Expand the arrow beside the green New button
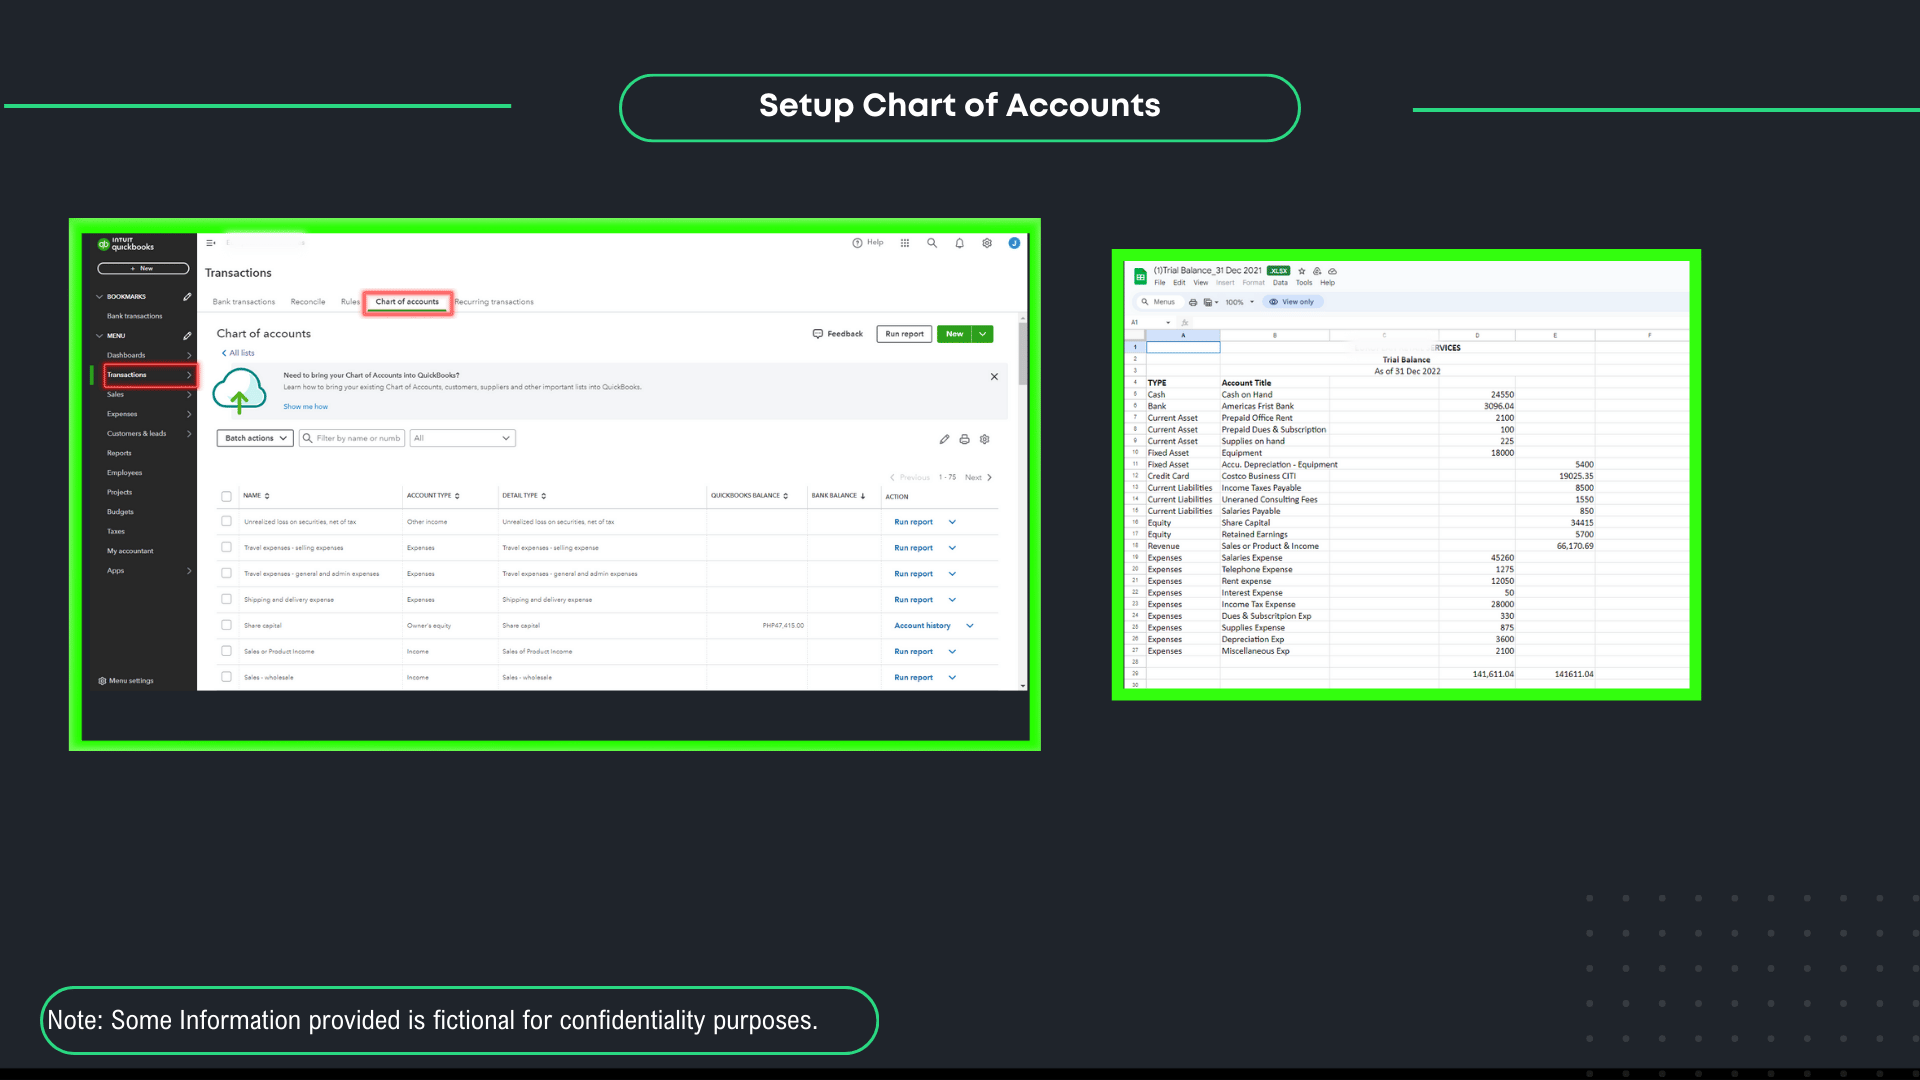1920x1080 pixels. pyautogui.click(x=983, y=334)
